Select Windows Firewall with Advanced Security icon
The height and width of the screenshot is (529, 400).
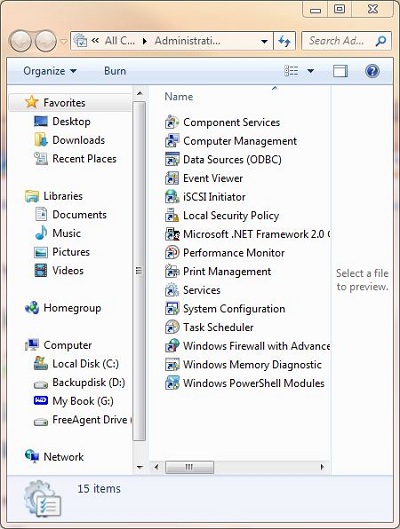[x=172, y=346]
